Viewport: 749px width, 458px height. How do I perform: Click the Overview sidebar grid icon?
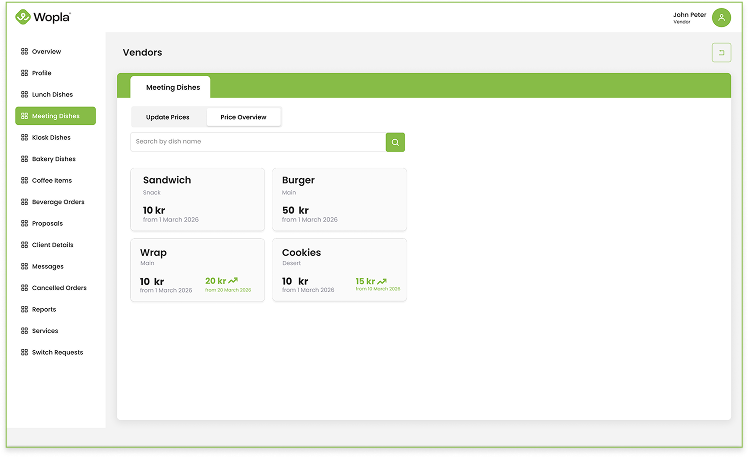[x=25, y=51]
